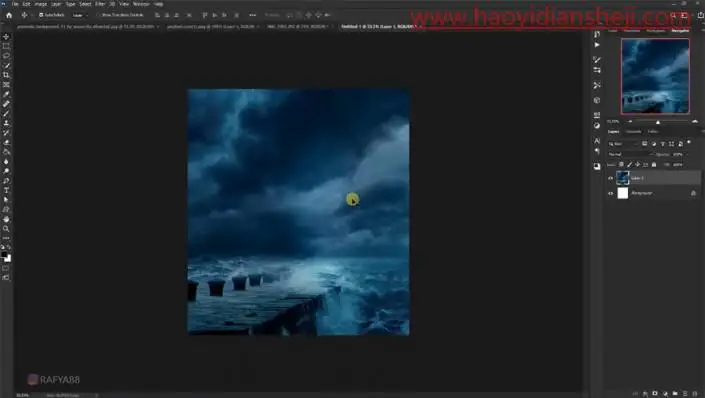Change screen mode icon at toolbar bottom
705x398 pixels.
5,278
